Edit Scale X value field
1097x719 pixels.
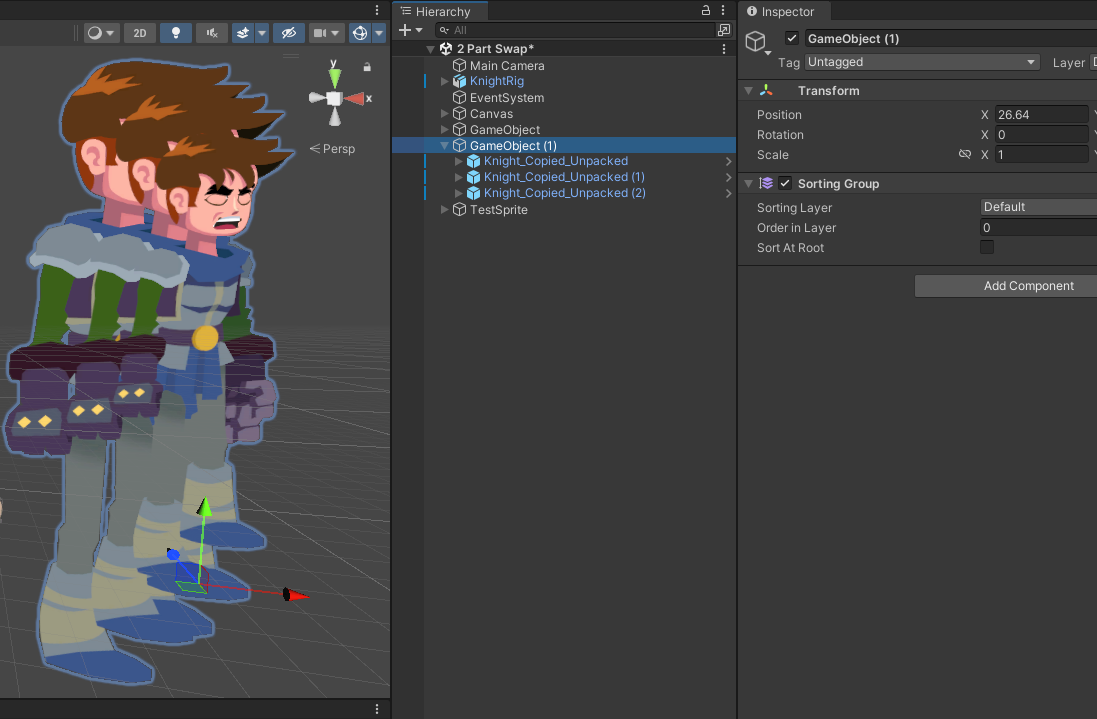(x=1042, y=155)
